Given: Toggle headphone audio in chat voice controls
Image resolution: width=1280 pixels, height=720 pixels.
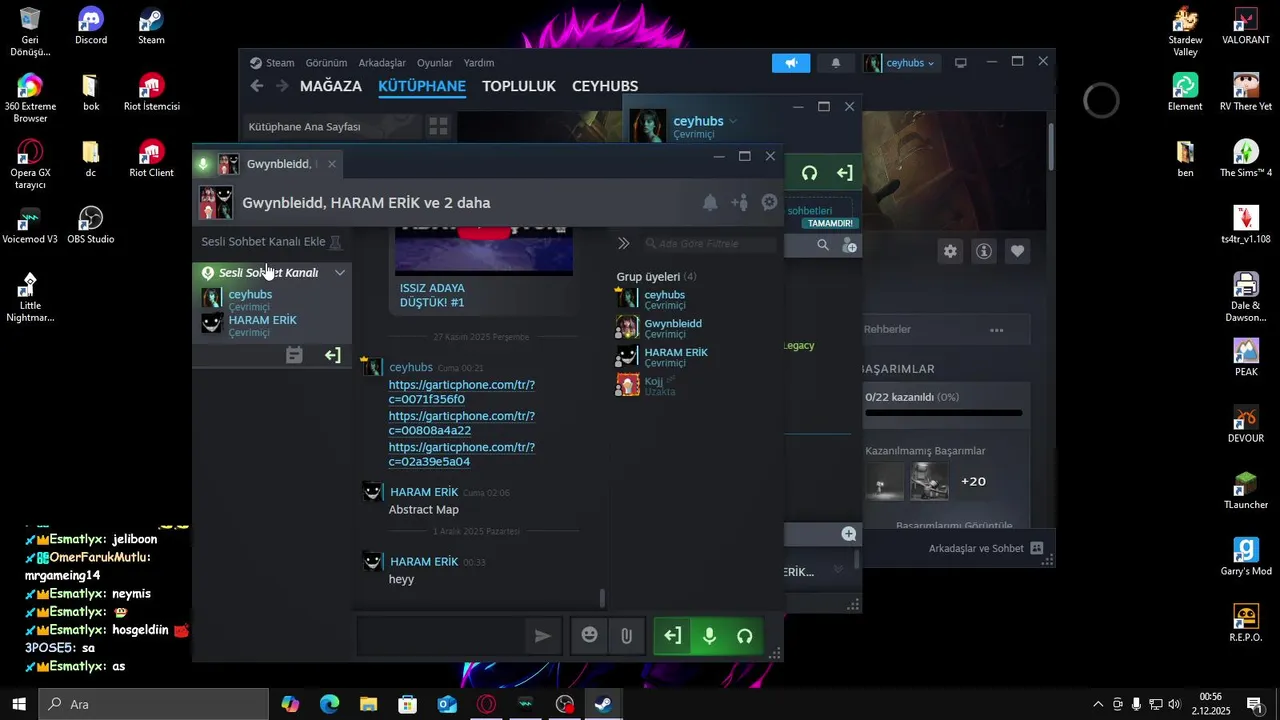Looking at the screenshot, I should [744, 636].
